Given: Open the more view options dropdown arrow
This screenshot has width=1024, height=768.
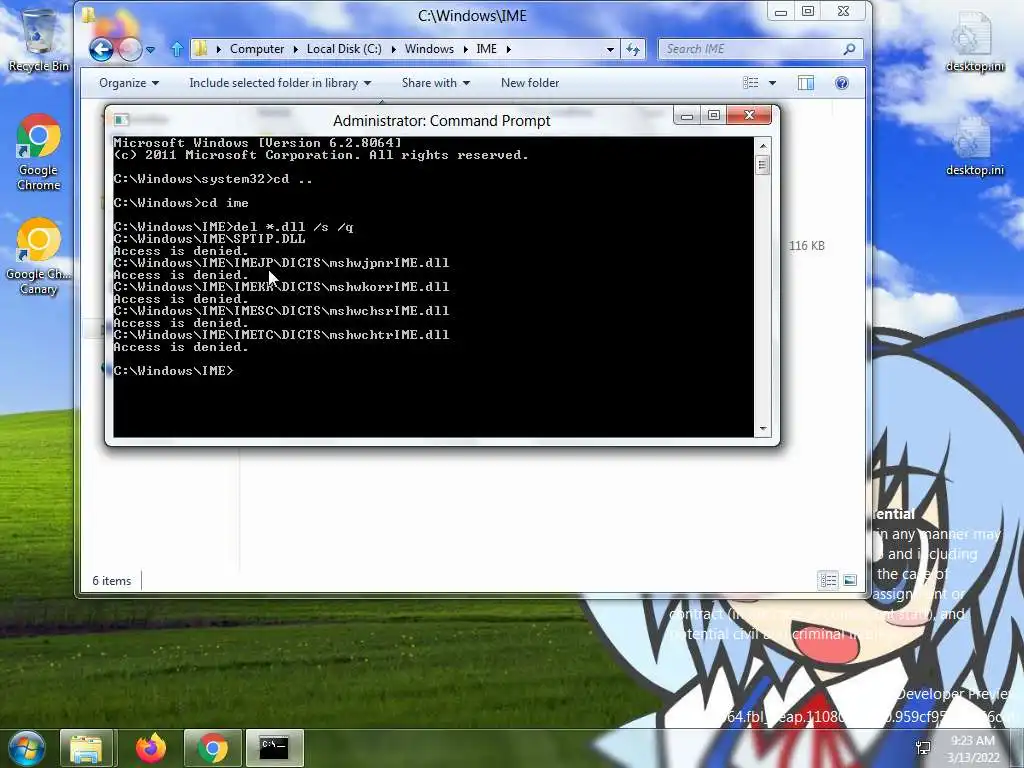Looking at the screenshot, I should [x=773, y=83].
